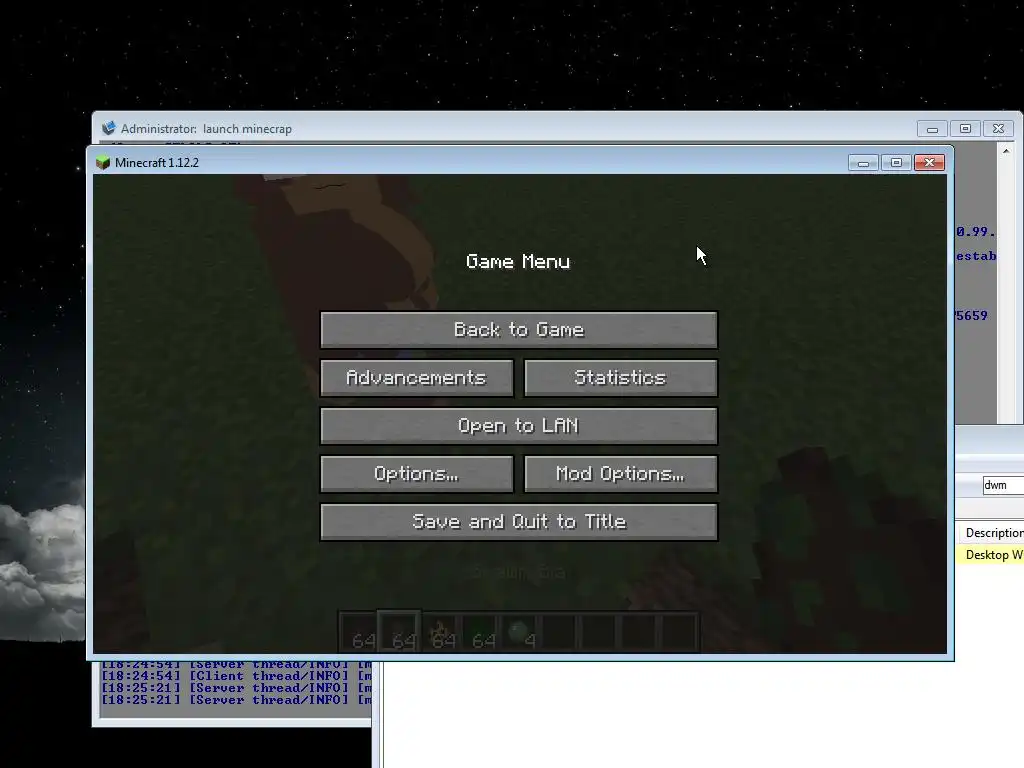Close the Minecraft 1.12.2 window
1024x768 pixels.
929,163
